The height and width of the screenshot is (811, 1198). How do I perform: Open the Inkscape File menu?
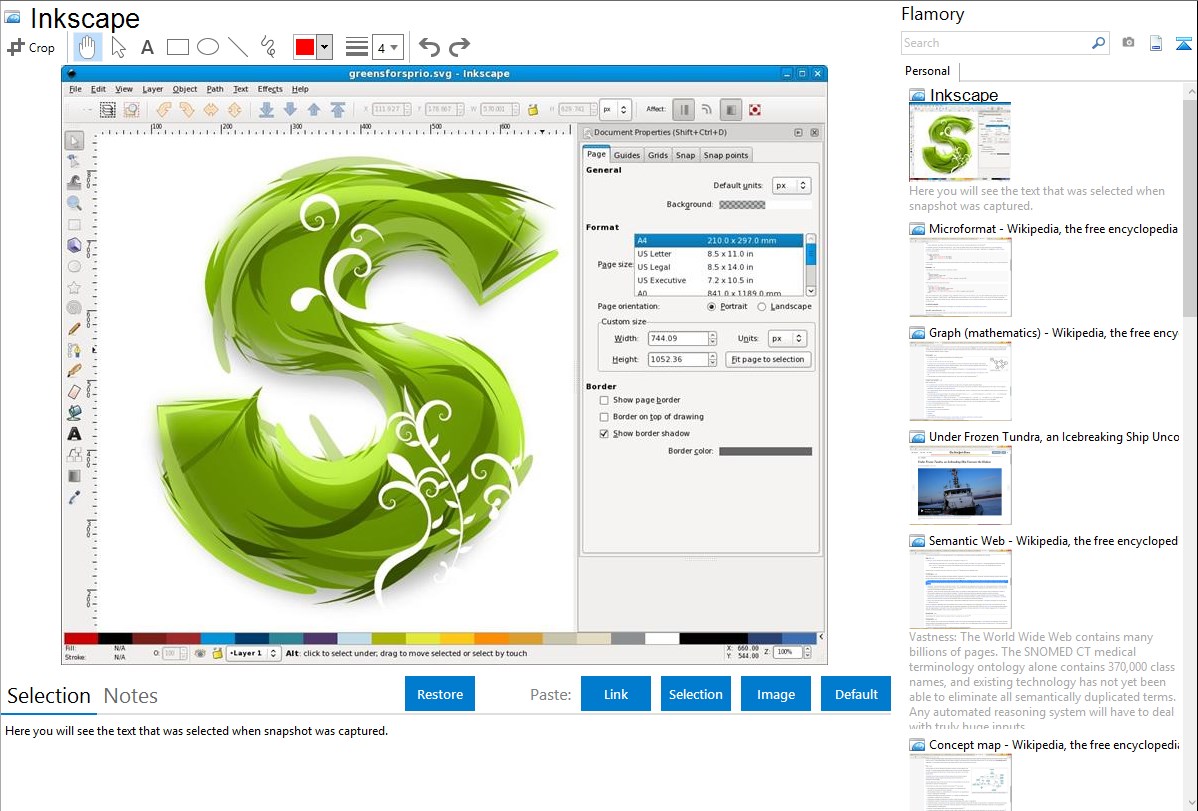pos(75,89)
